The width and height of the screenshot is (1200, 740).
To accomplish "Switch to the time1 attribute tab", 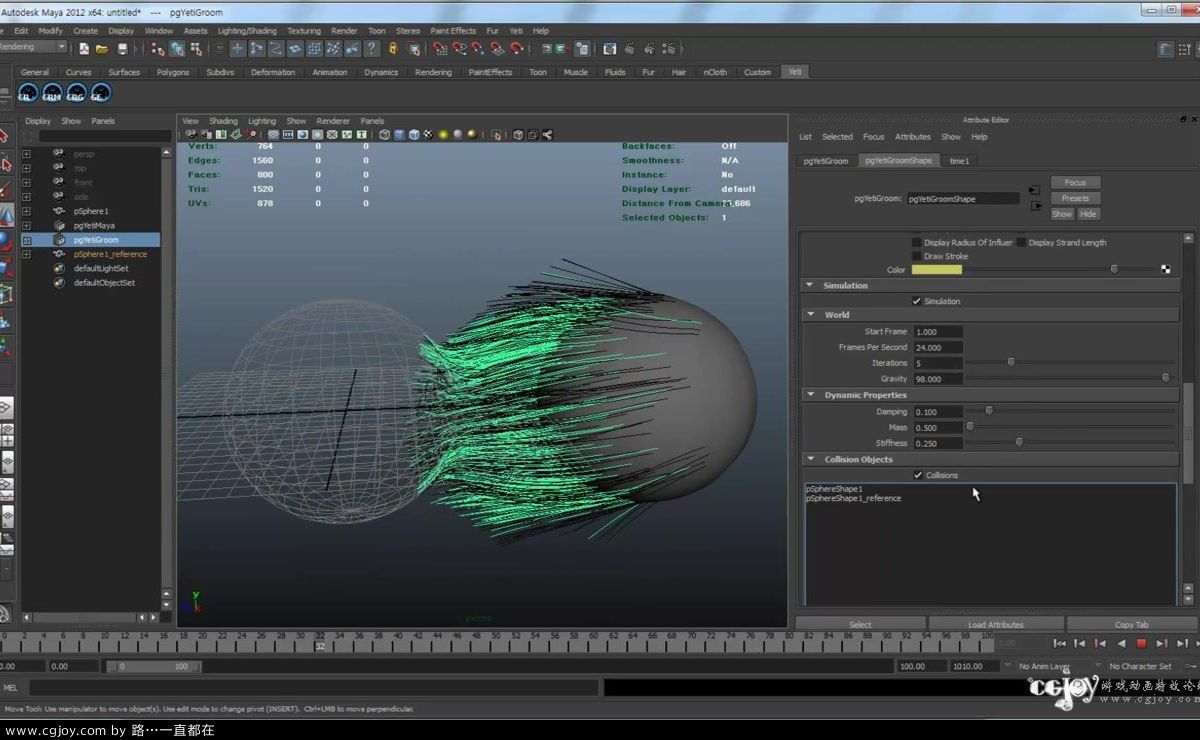I will point(959,161).
